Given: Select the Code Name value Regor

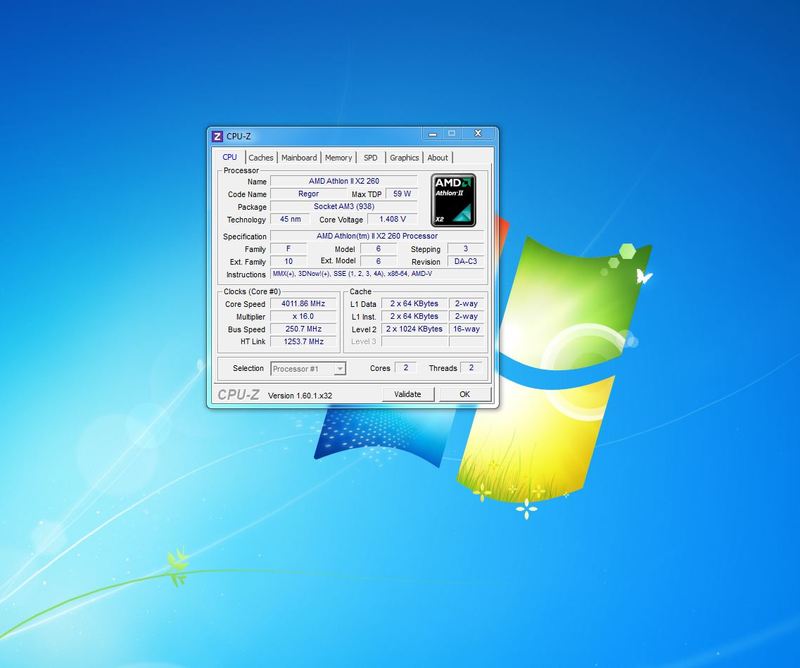Looking at the screenshot, I should pyautogui.click(x=308, y=194).
